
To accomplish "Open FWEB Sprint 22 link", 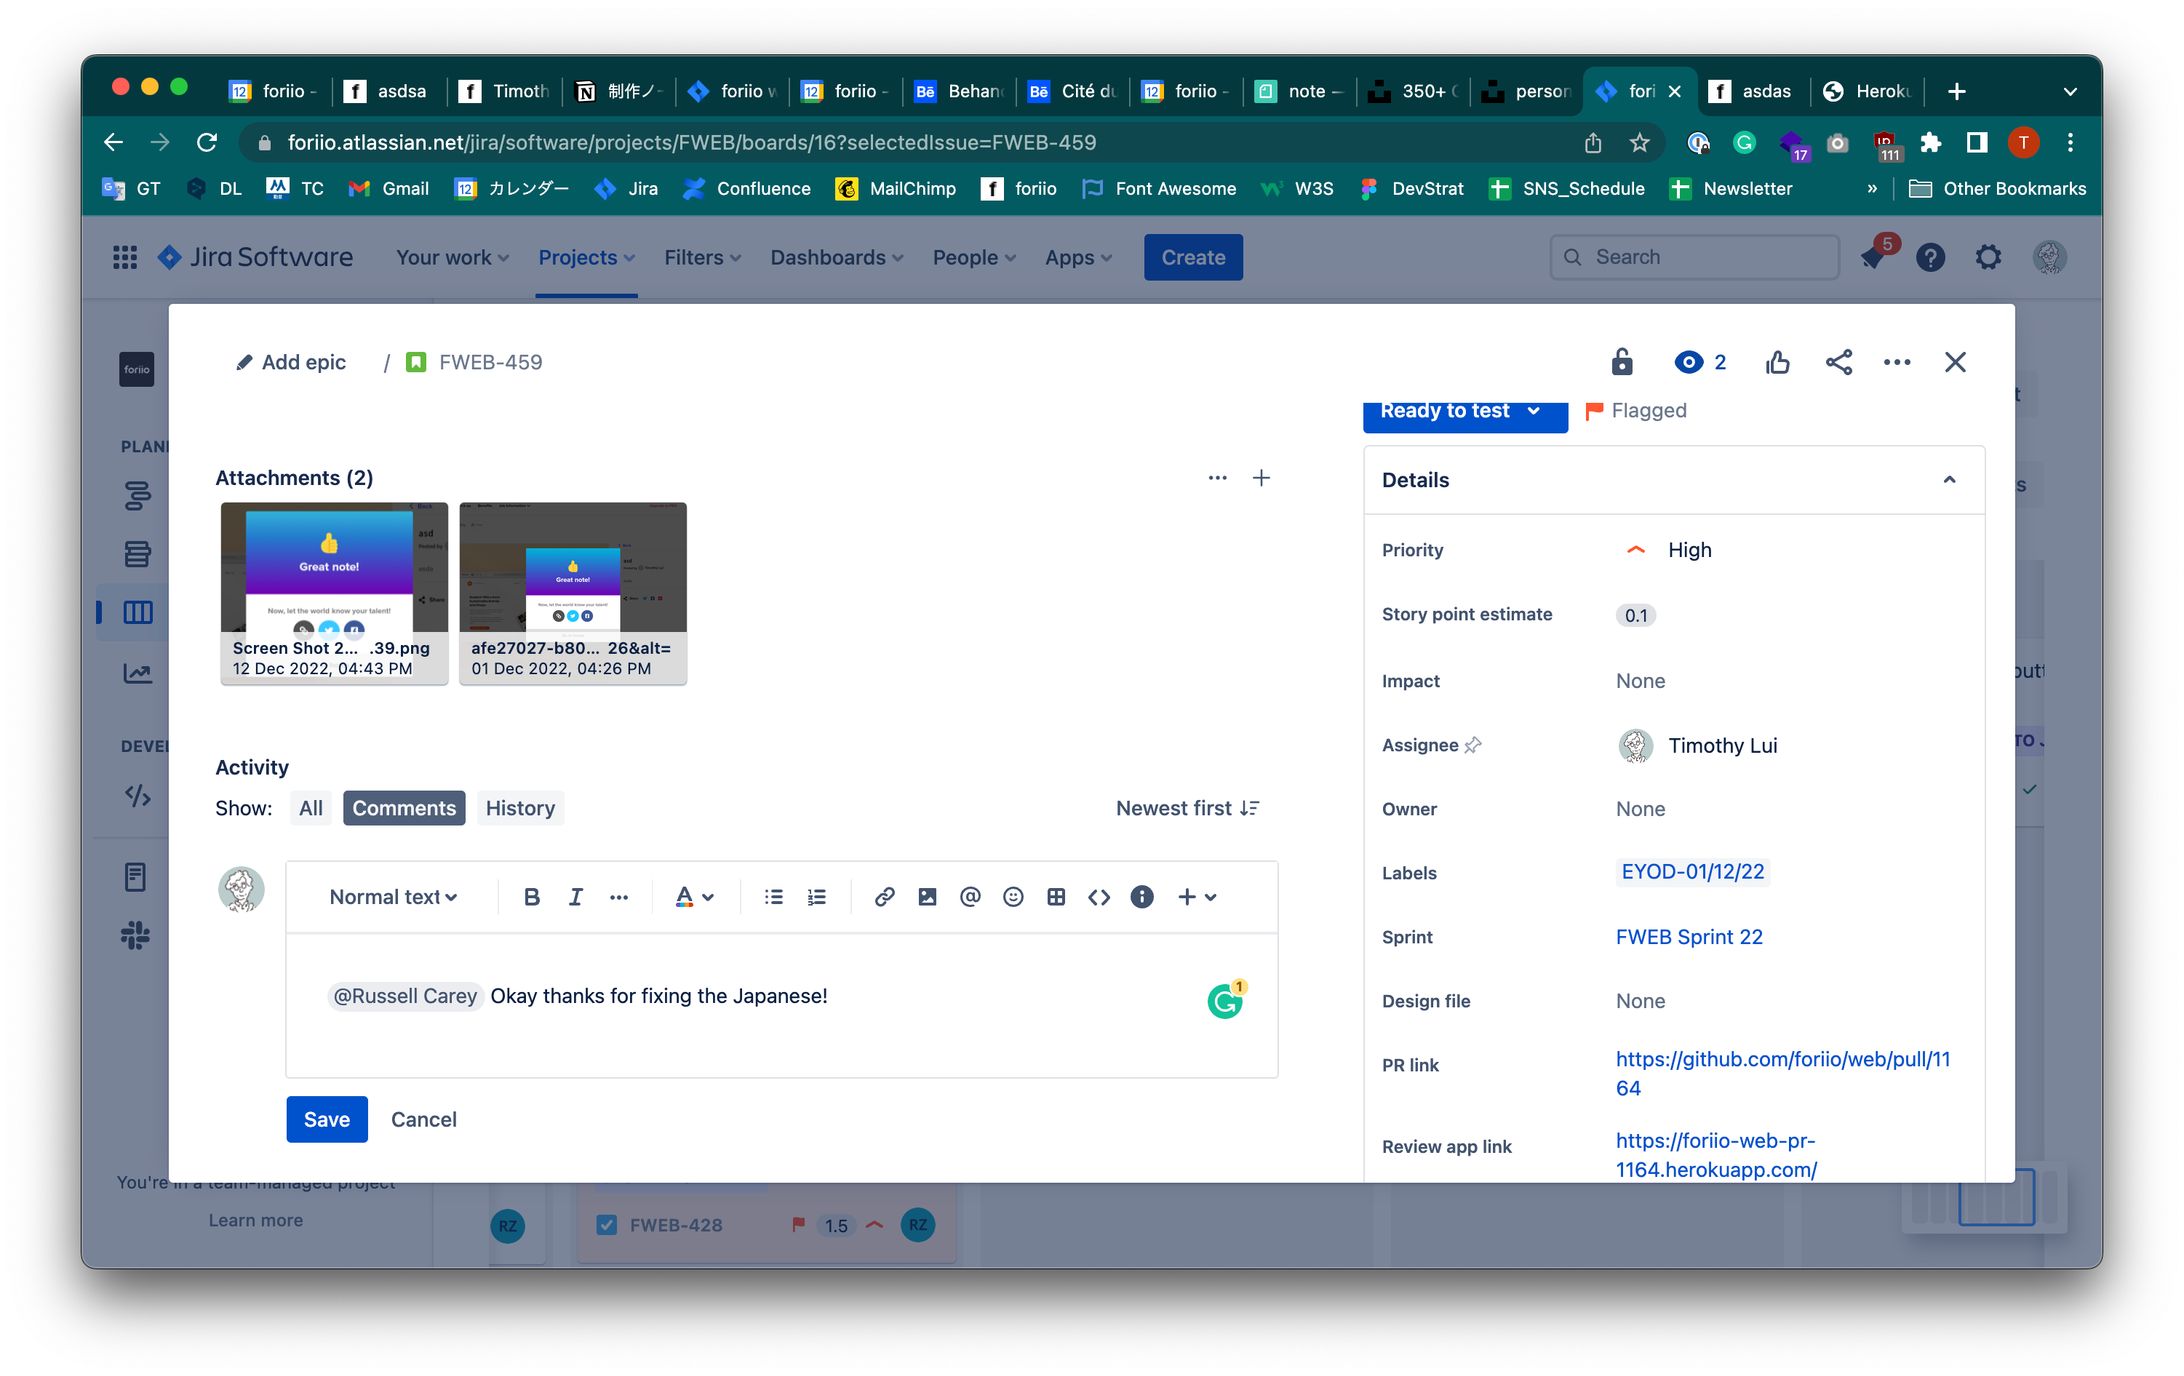I will [x=1689, y=937].
